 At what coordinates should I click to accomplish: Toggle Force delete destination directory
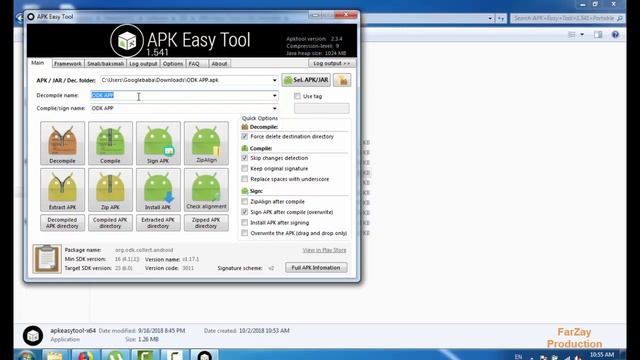pos(244,136)
